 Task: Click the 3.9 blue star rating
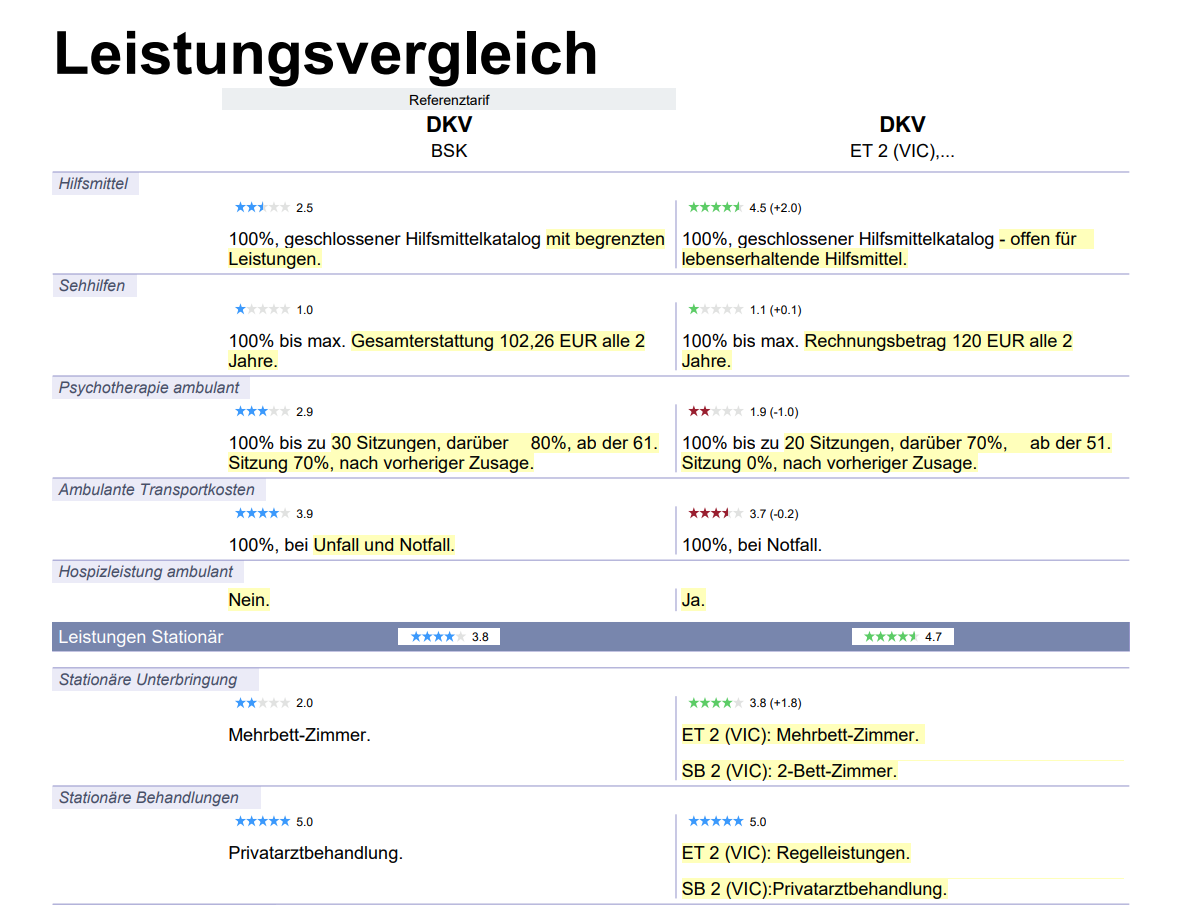pyautogui.click(x=273, y=513)
